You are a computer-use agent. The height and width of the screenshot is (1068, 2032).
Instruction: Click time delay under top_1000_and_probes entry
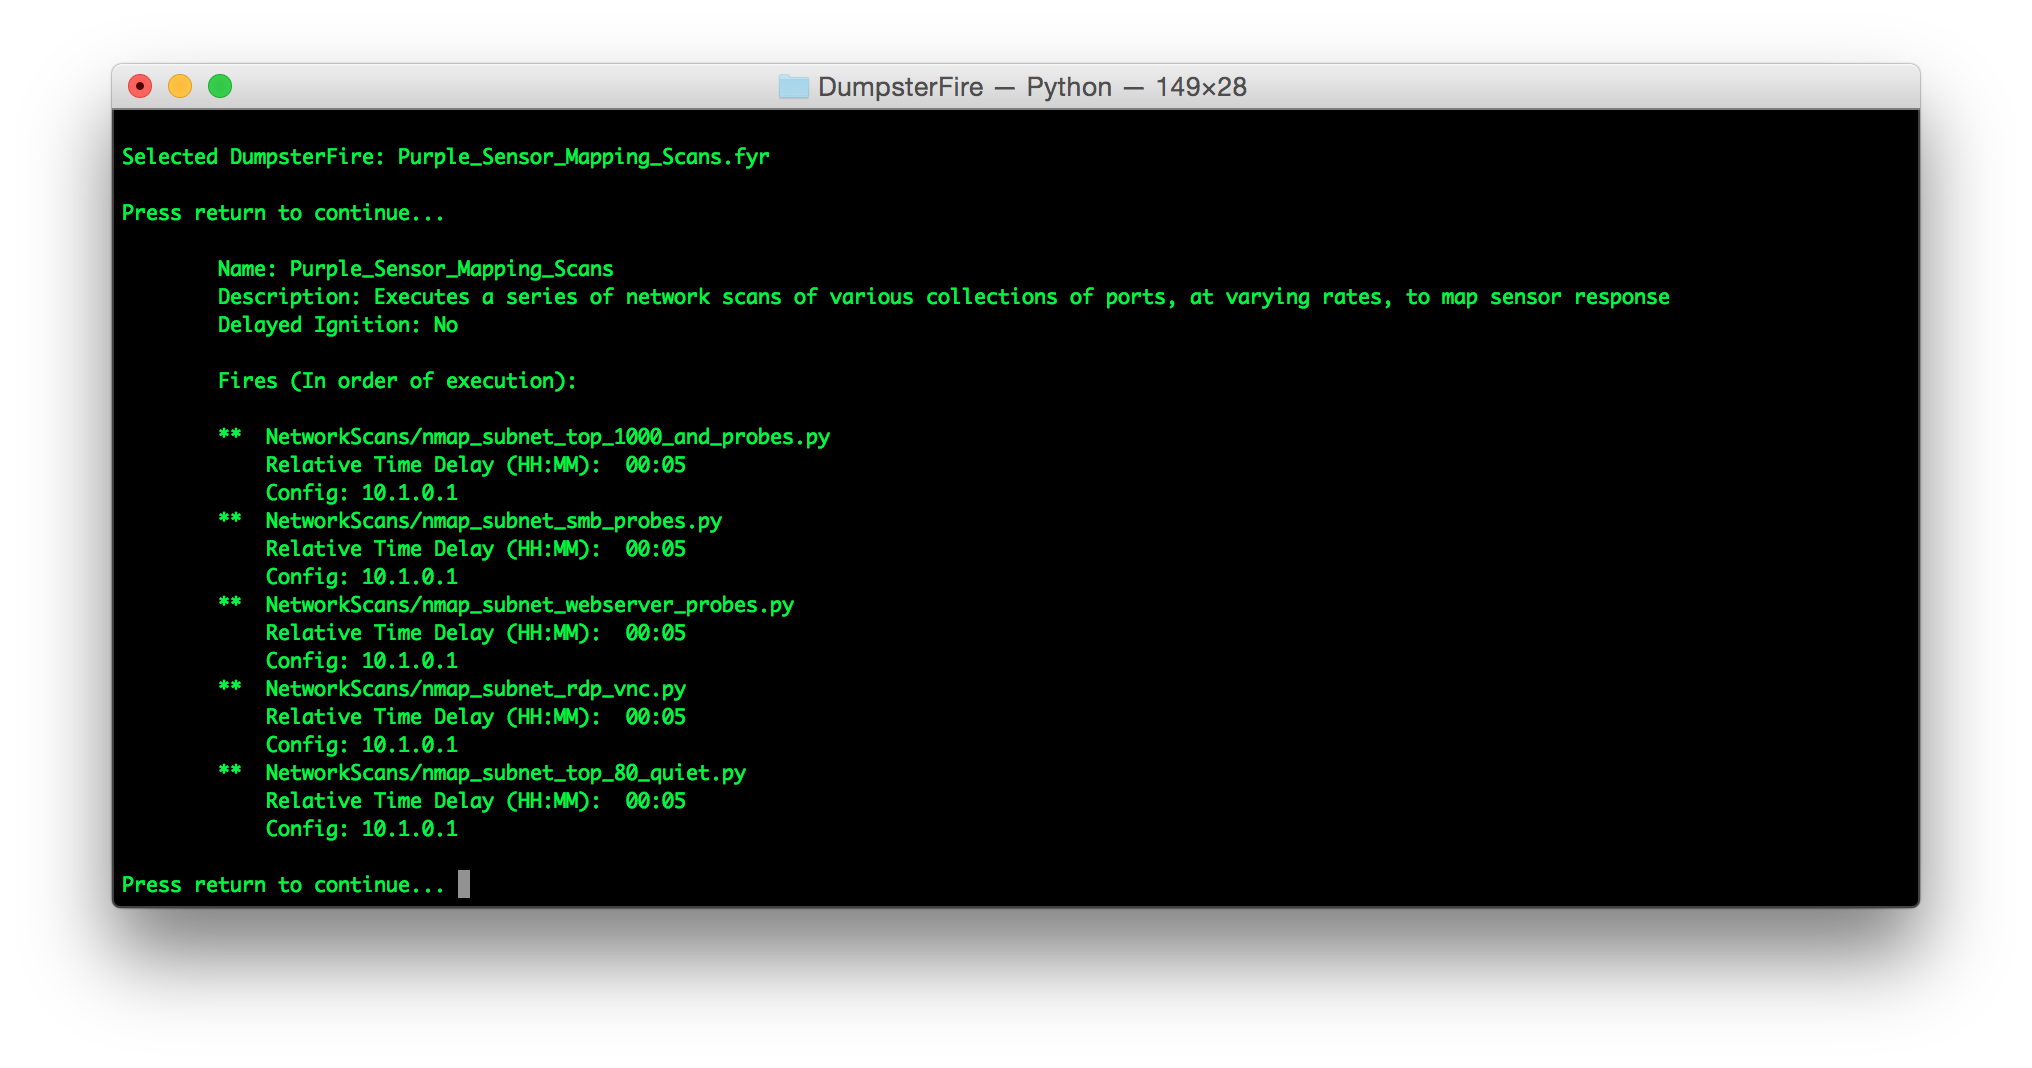coord(476,465)
